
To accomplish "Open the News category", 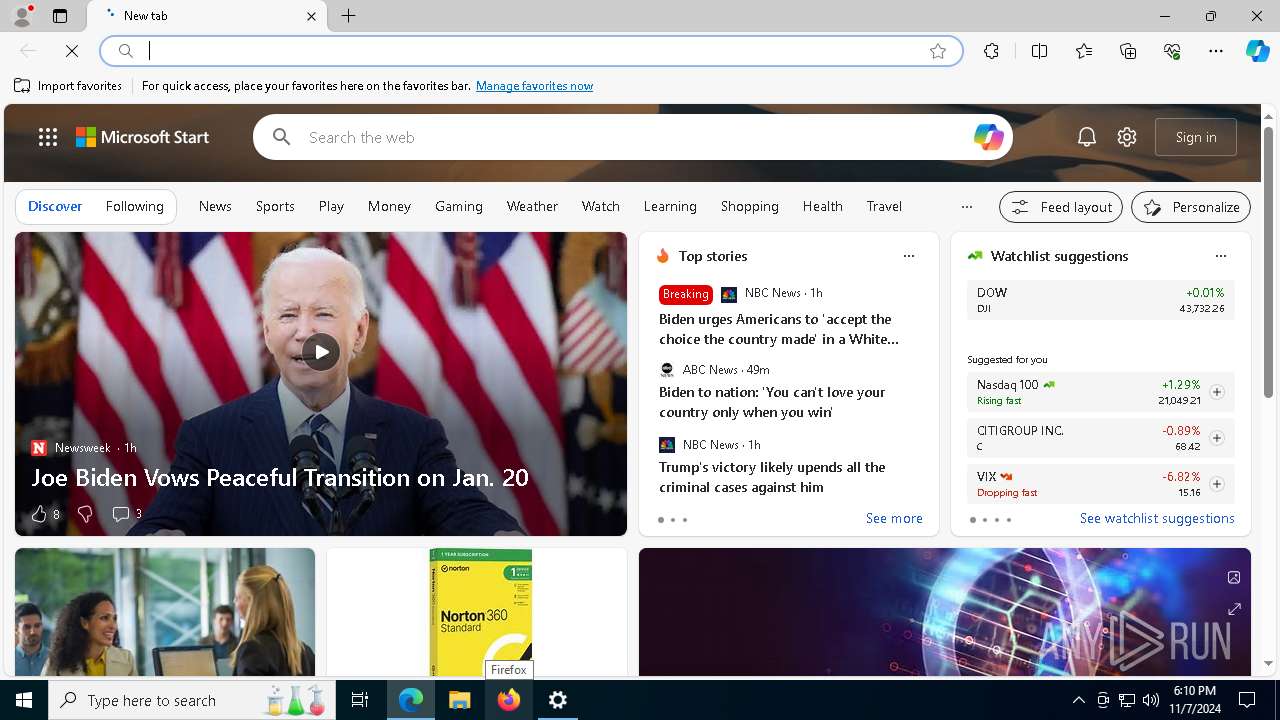I will tap(215, 206).
